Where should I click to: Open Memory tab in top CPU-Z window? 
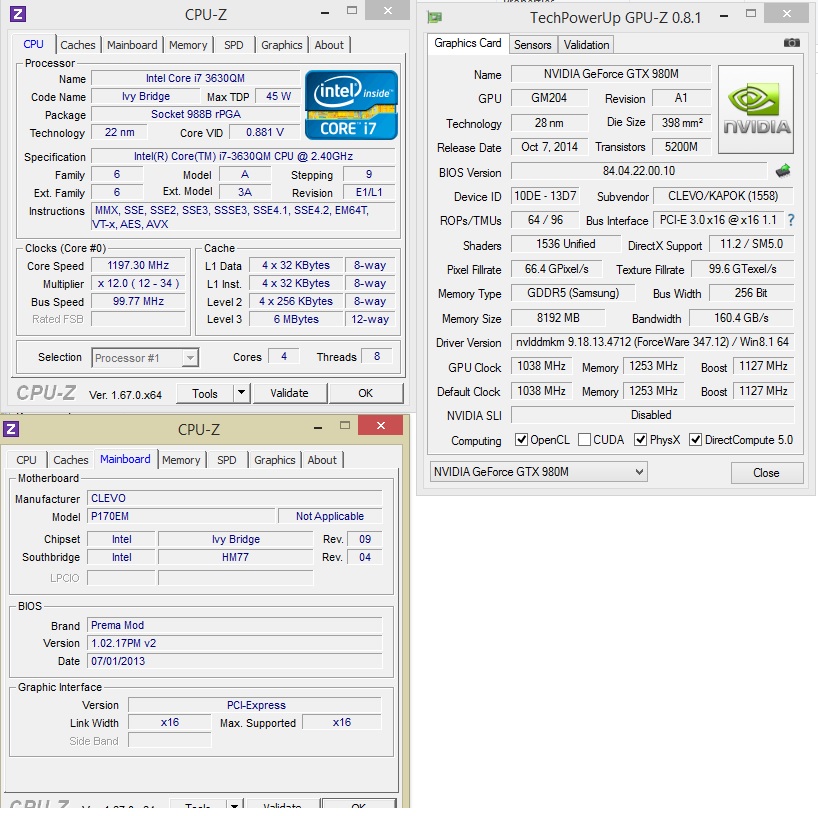coord(188,45)
